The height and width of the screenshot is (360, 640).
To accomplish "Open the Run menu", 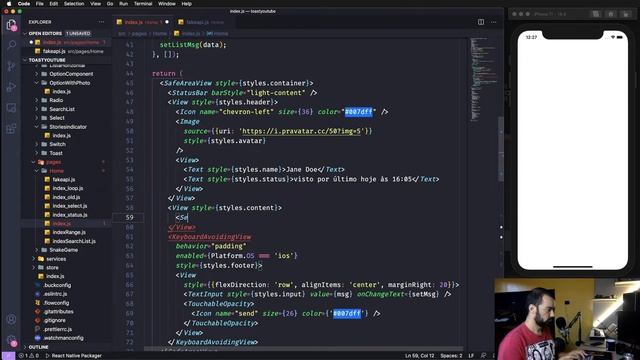I will click(123, 4).
